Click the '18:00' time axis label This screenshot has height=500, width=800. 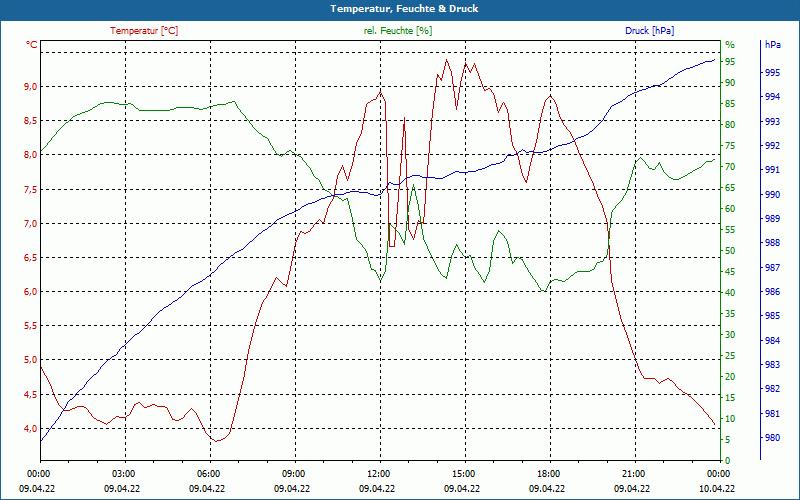coord(548,474)
